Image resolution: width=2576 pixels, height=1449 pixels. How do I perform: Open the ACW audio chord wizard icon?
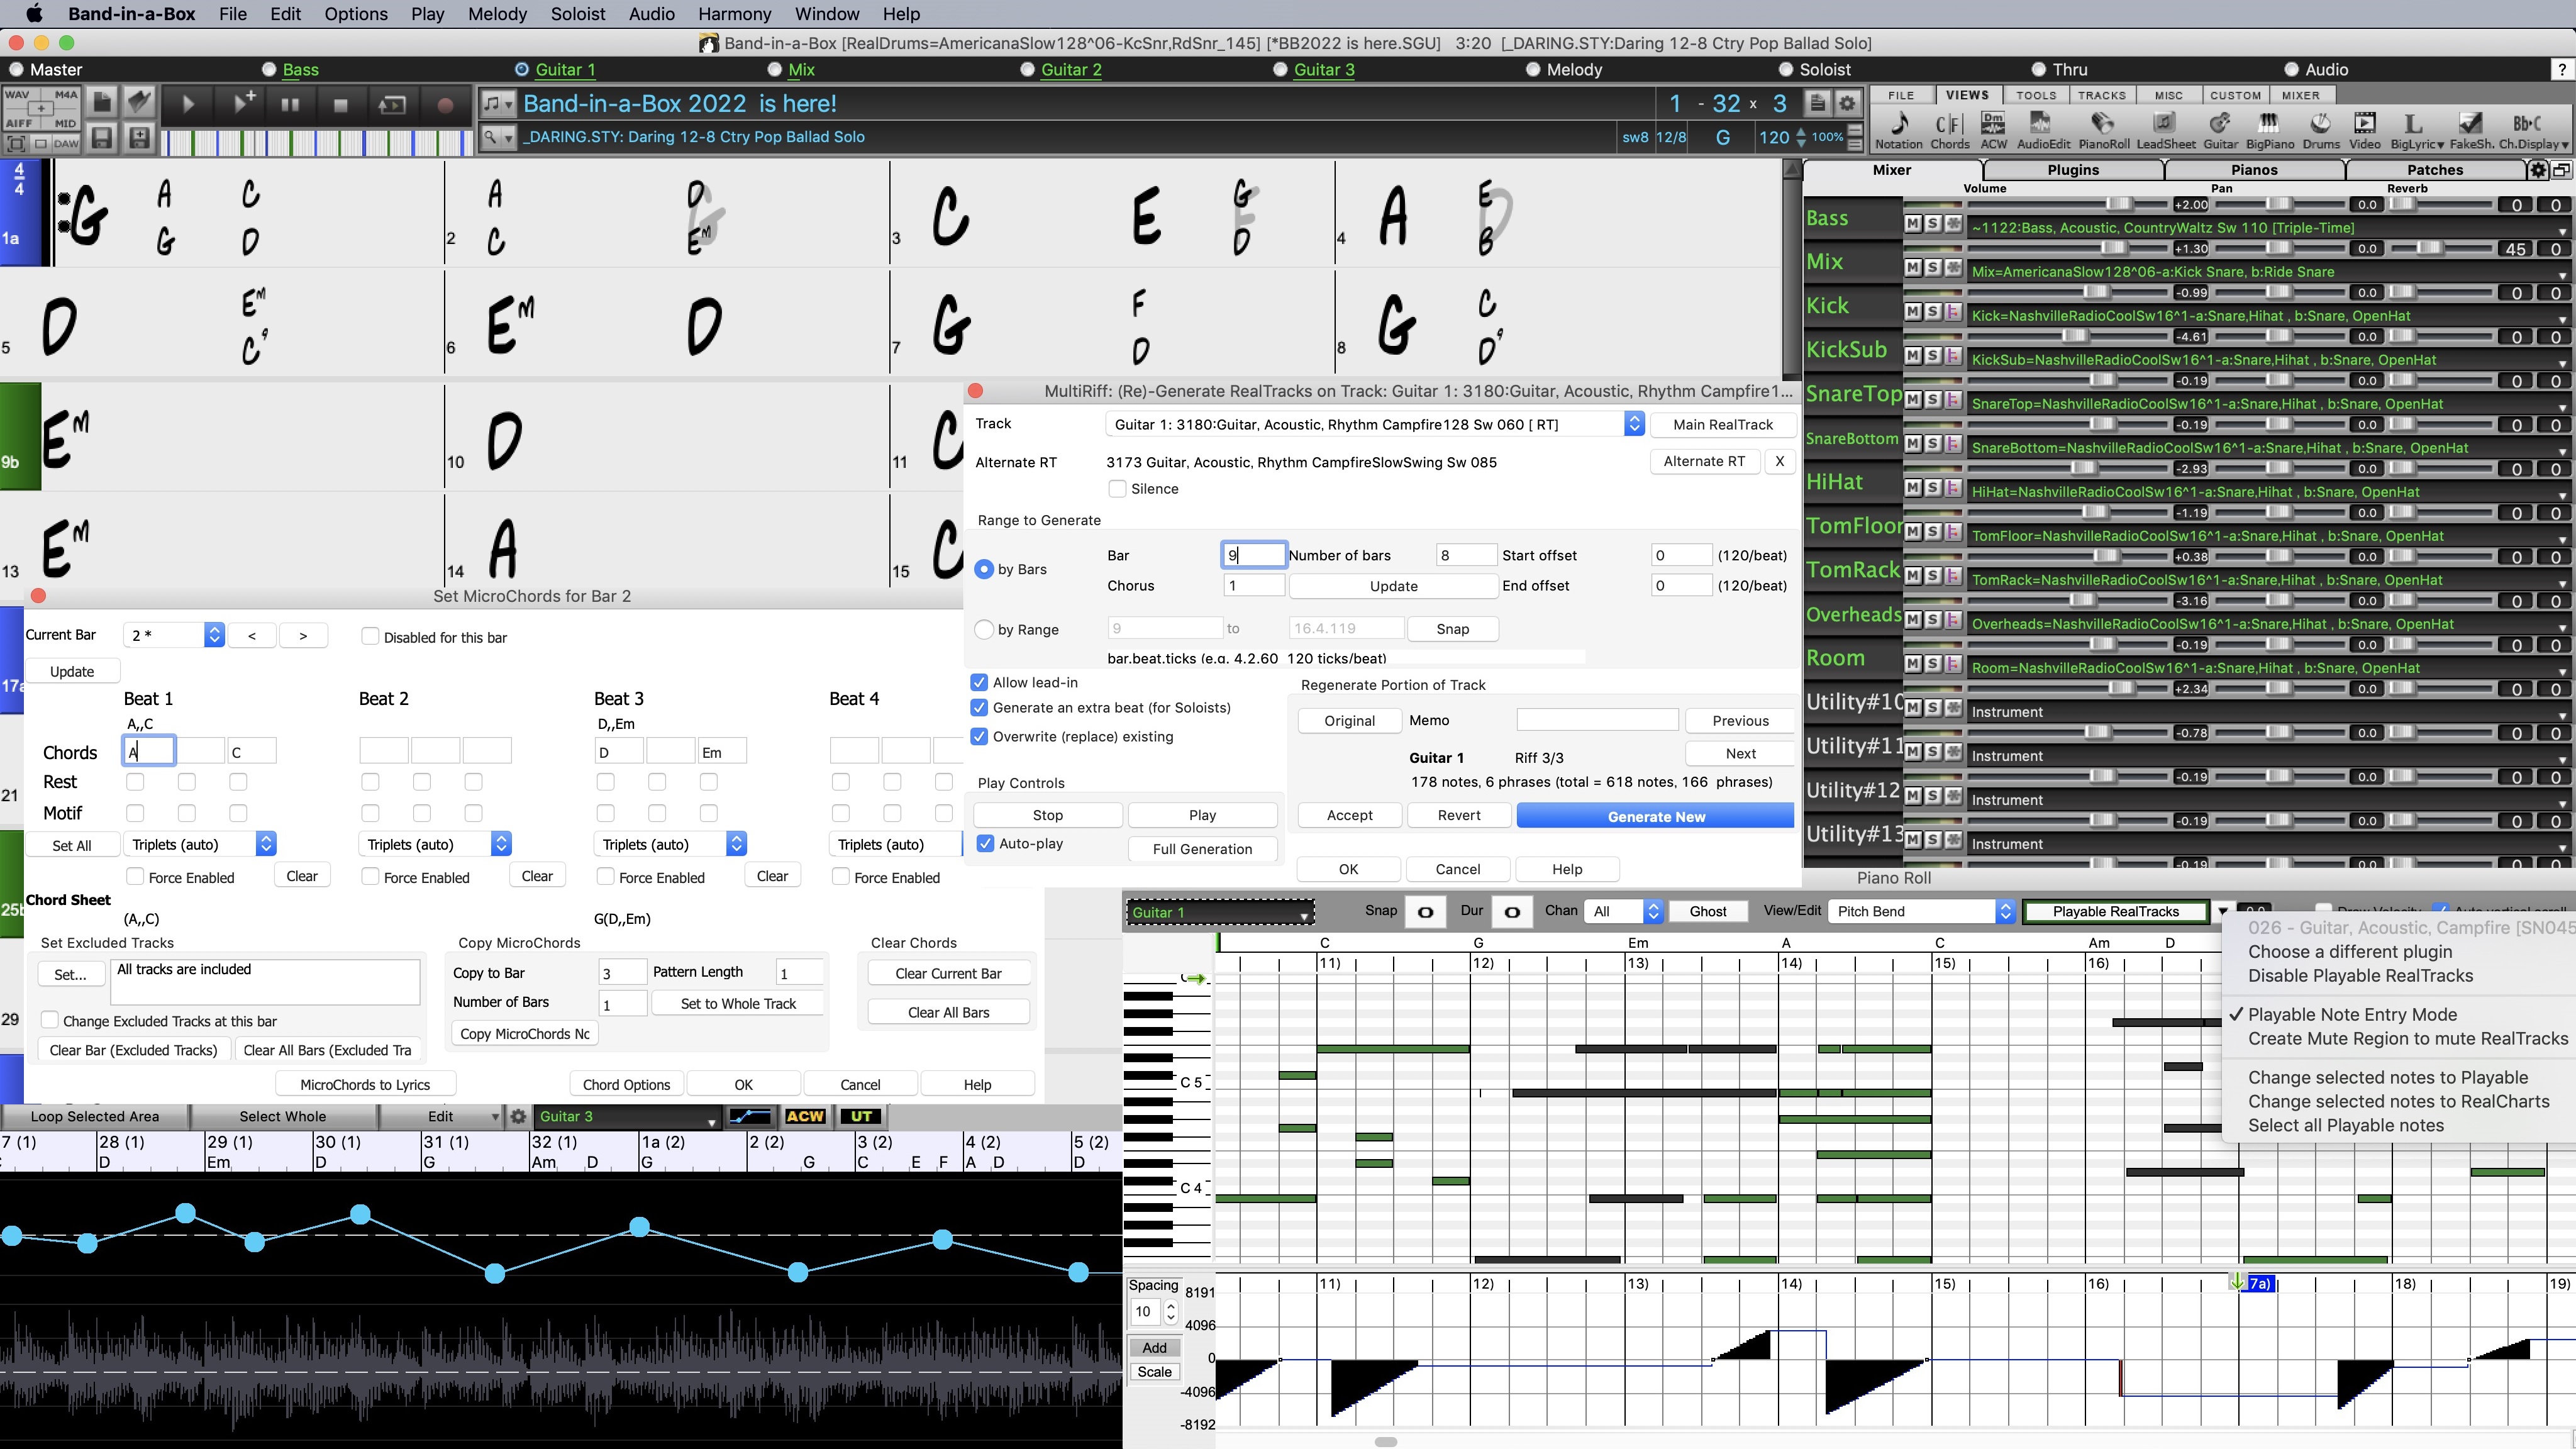pos(1993,130)
